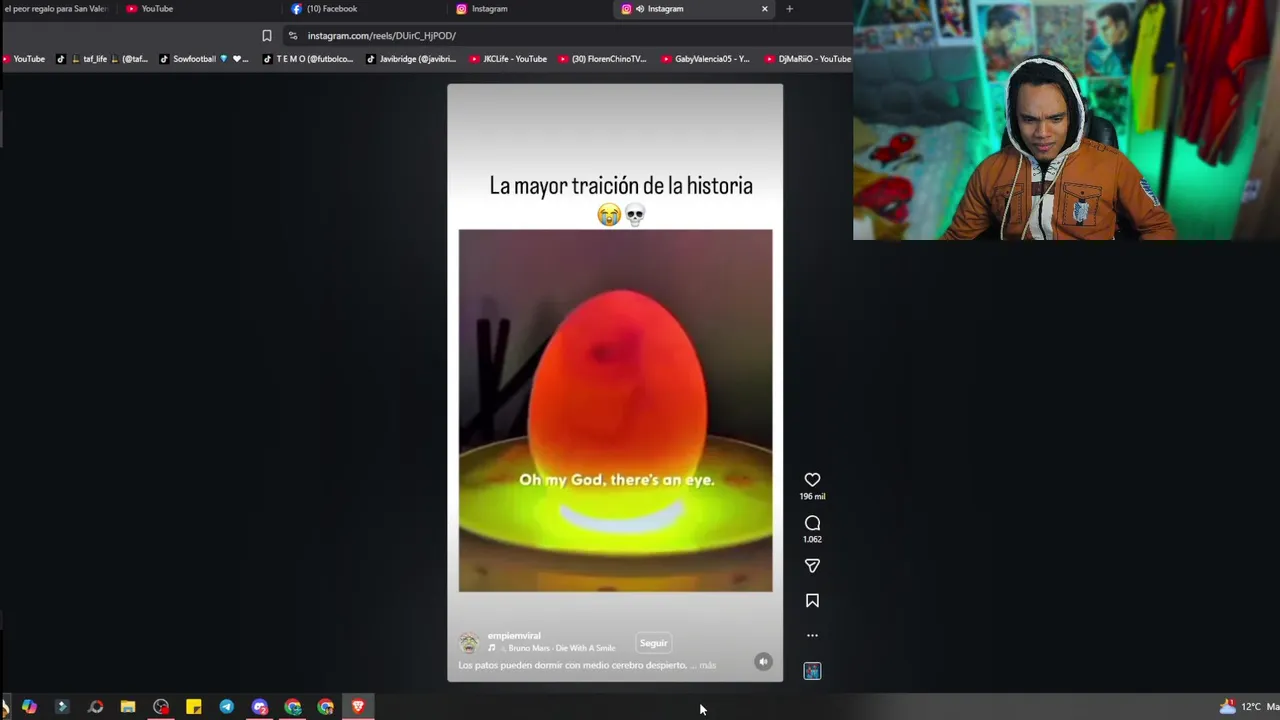Switch to Brave browser in the taskbar
The height and width of the screenshot is (720, 1280).
click(358, 707)
